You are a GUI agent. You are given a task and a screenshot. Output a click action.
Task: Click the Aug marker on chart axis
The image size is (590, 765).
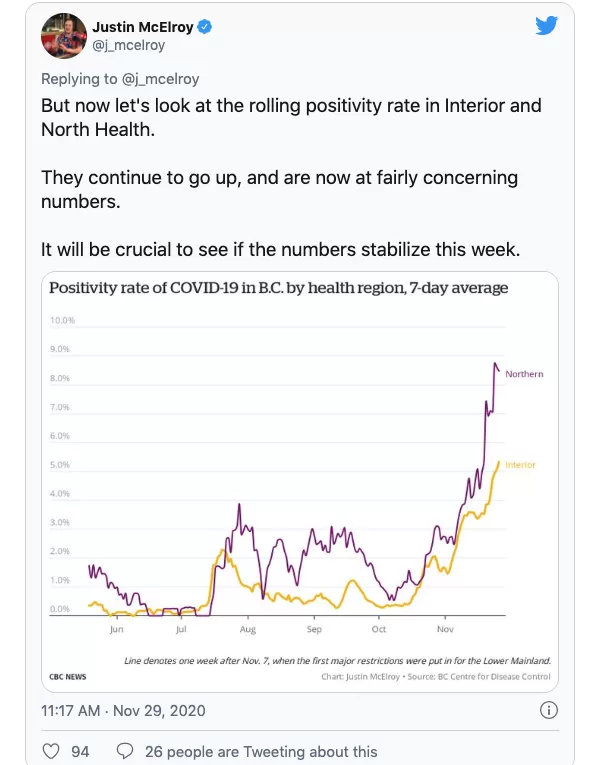click(248, 630)
